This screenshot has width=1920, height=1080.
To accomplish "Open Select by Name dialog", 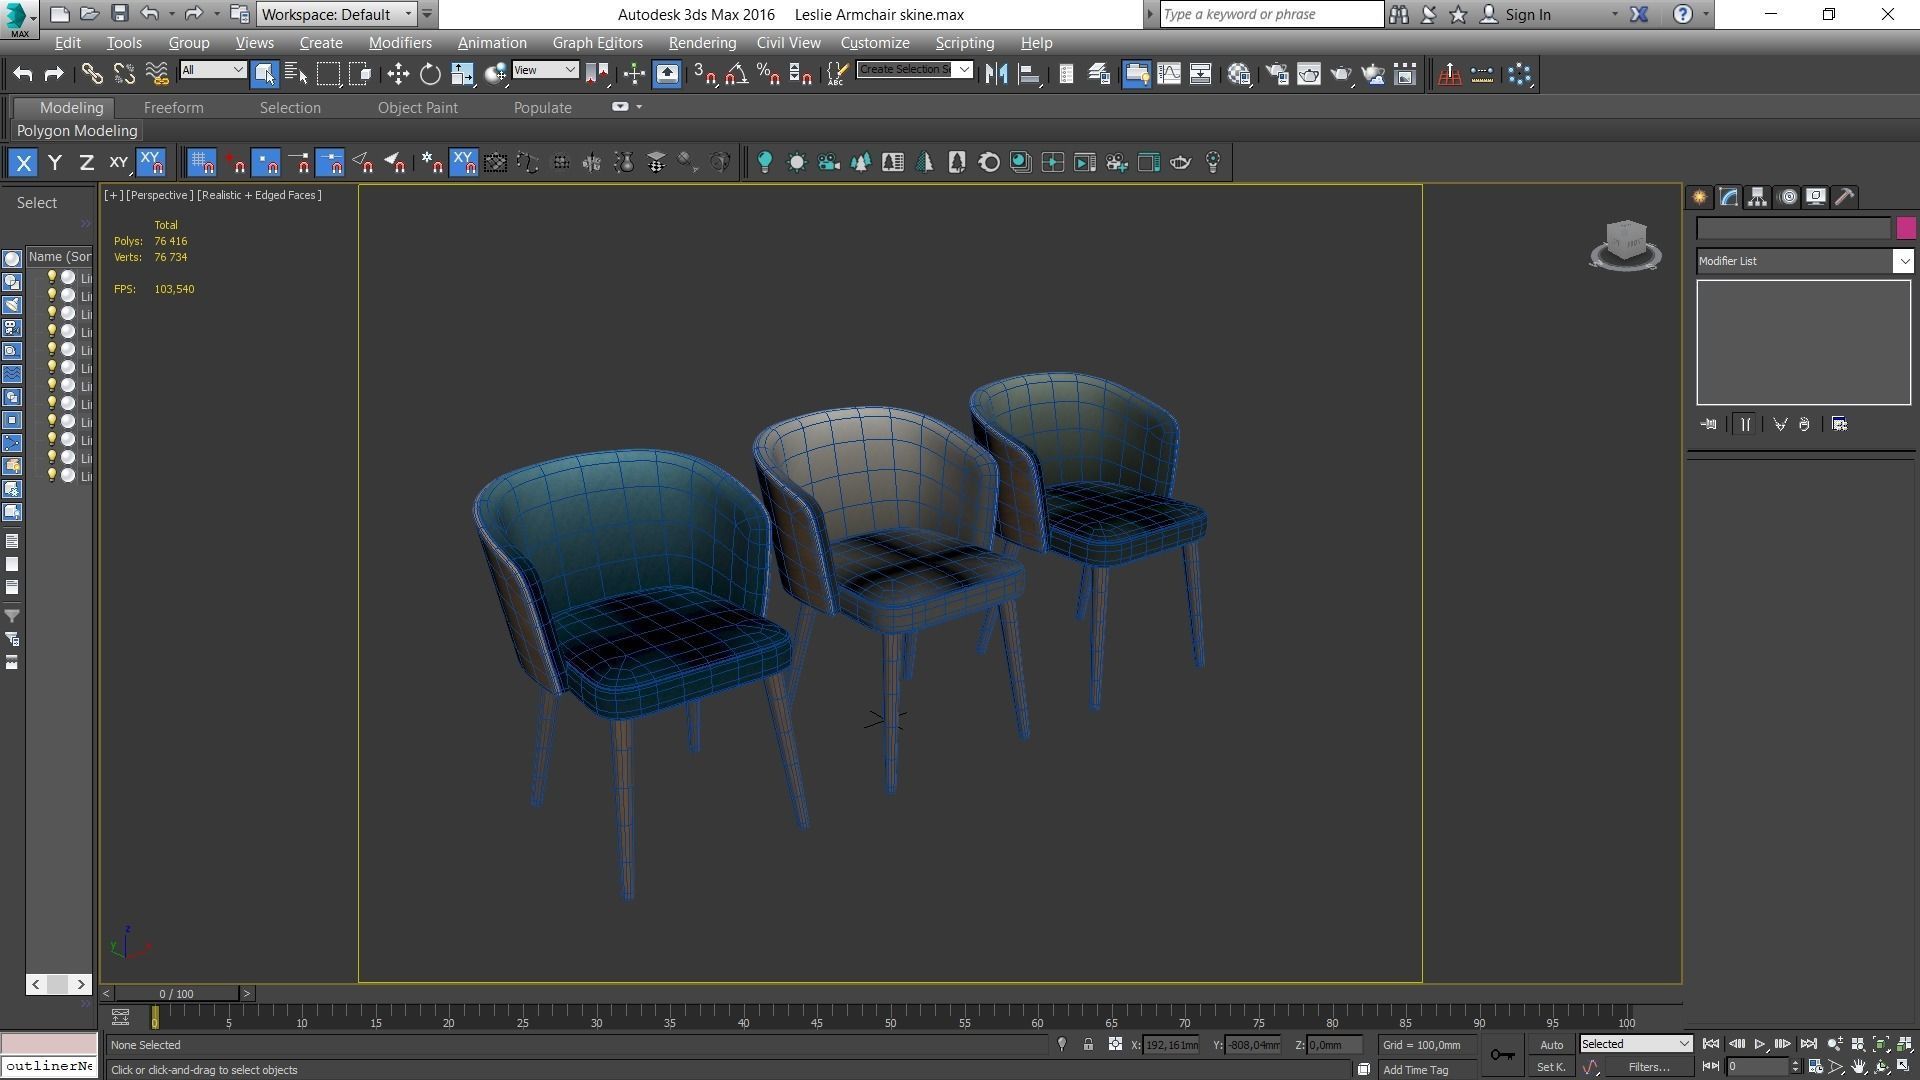I will (296, 74).
